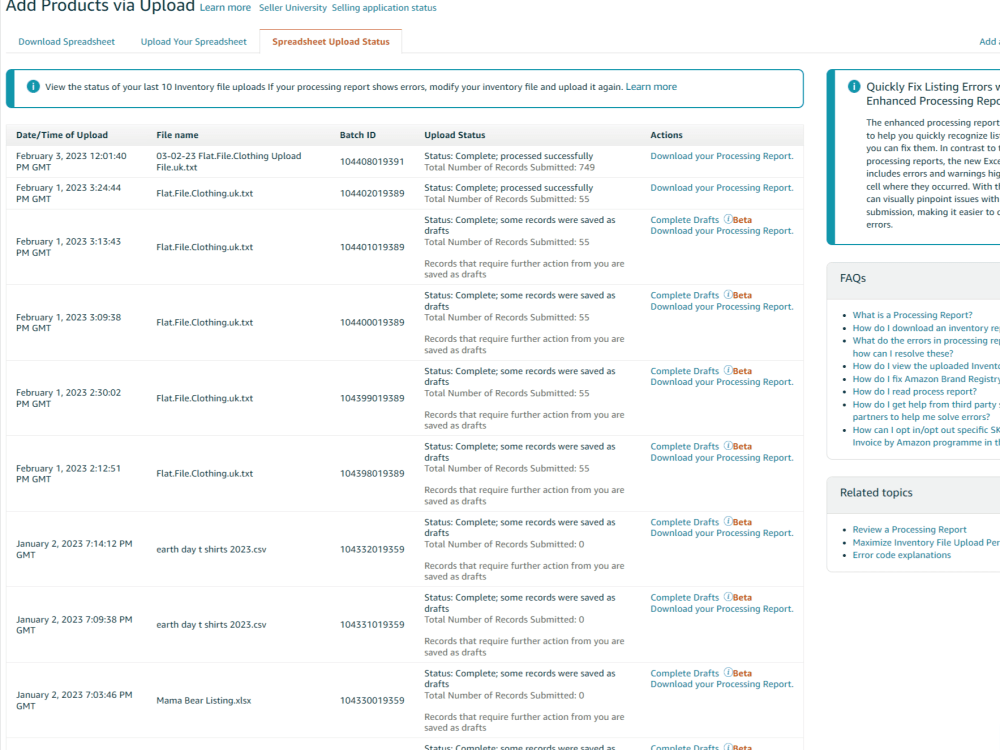Complete Drafts for batch 104331019359
Viewport: 1000px width, 750px height.
(x=684, y=598)
